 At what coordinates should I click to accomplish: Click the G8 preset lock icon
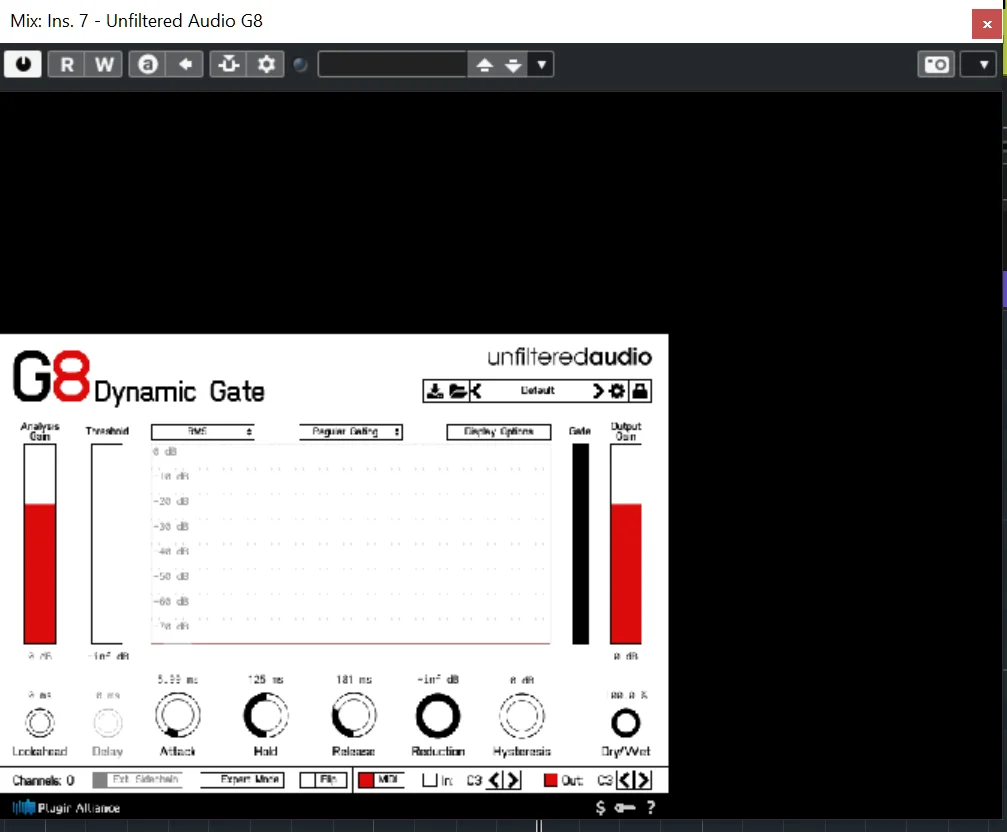[640, 391]
